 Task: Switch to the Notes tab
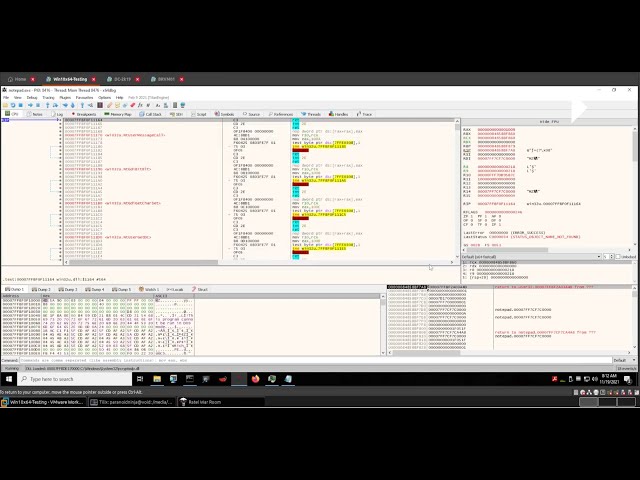35,114
